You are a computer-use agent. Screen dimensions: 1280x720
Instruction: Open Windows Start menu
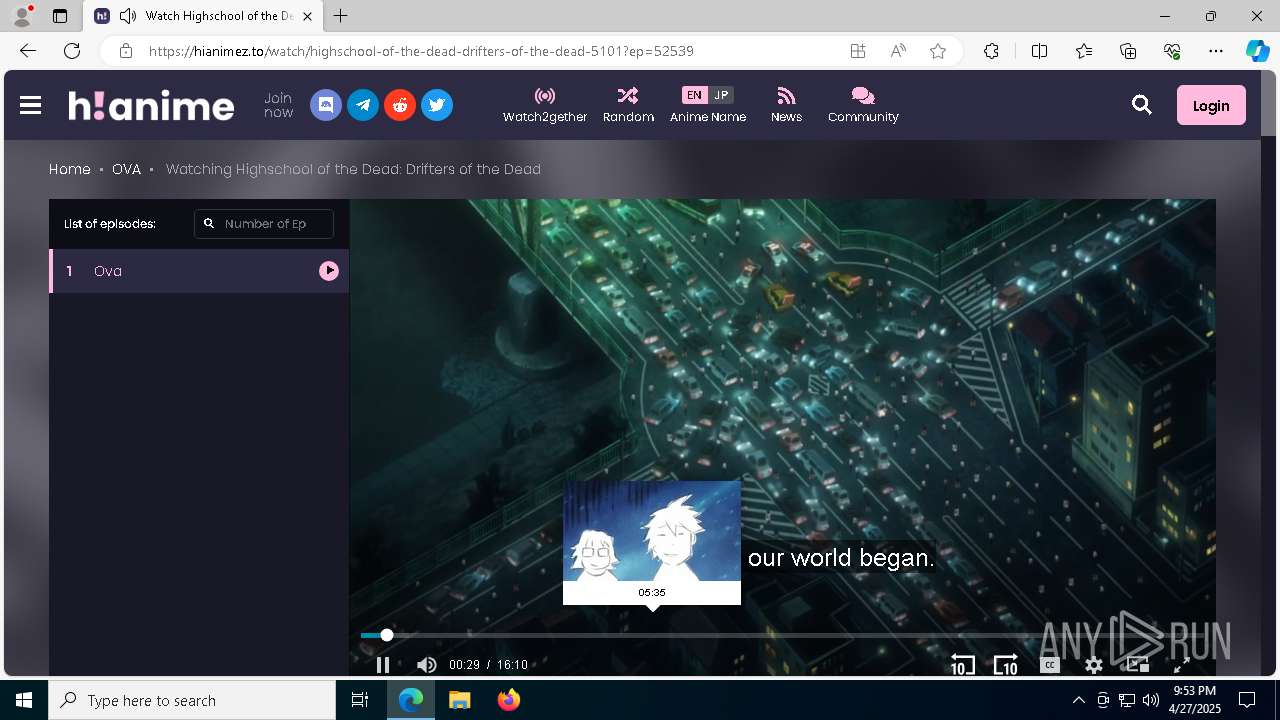pos(24,700)
